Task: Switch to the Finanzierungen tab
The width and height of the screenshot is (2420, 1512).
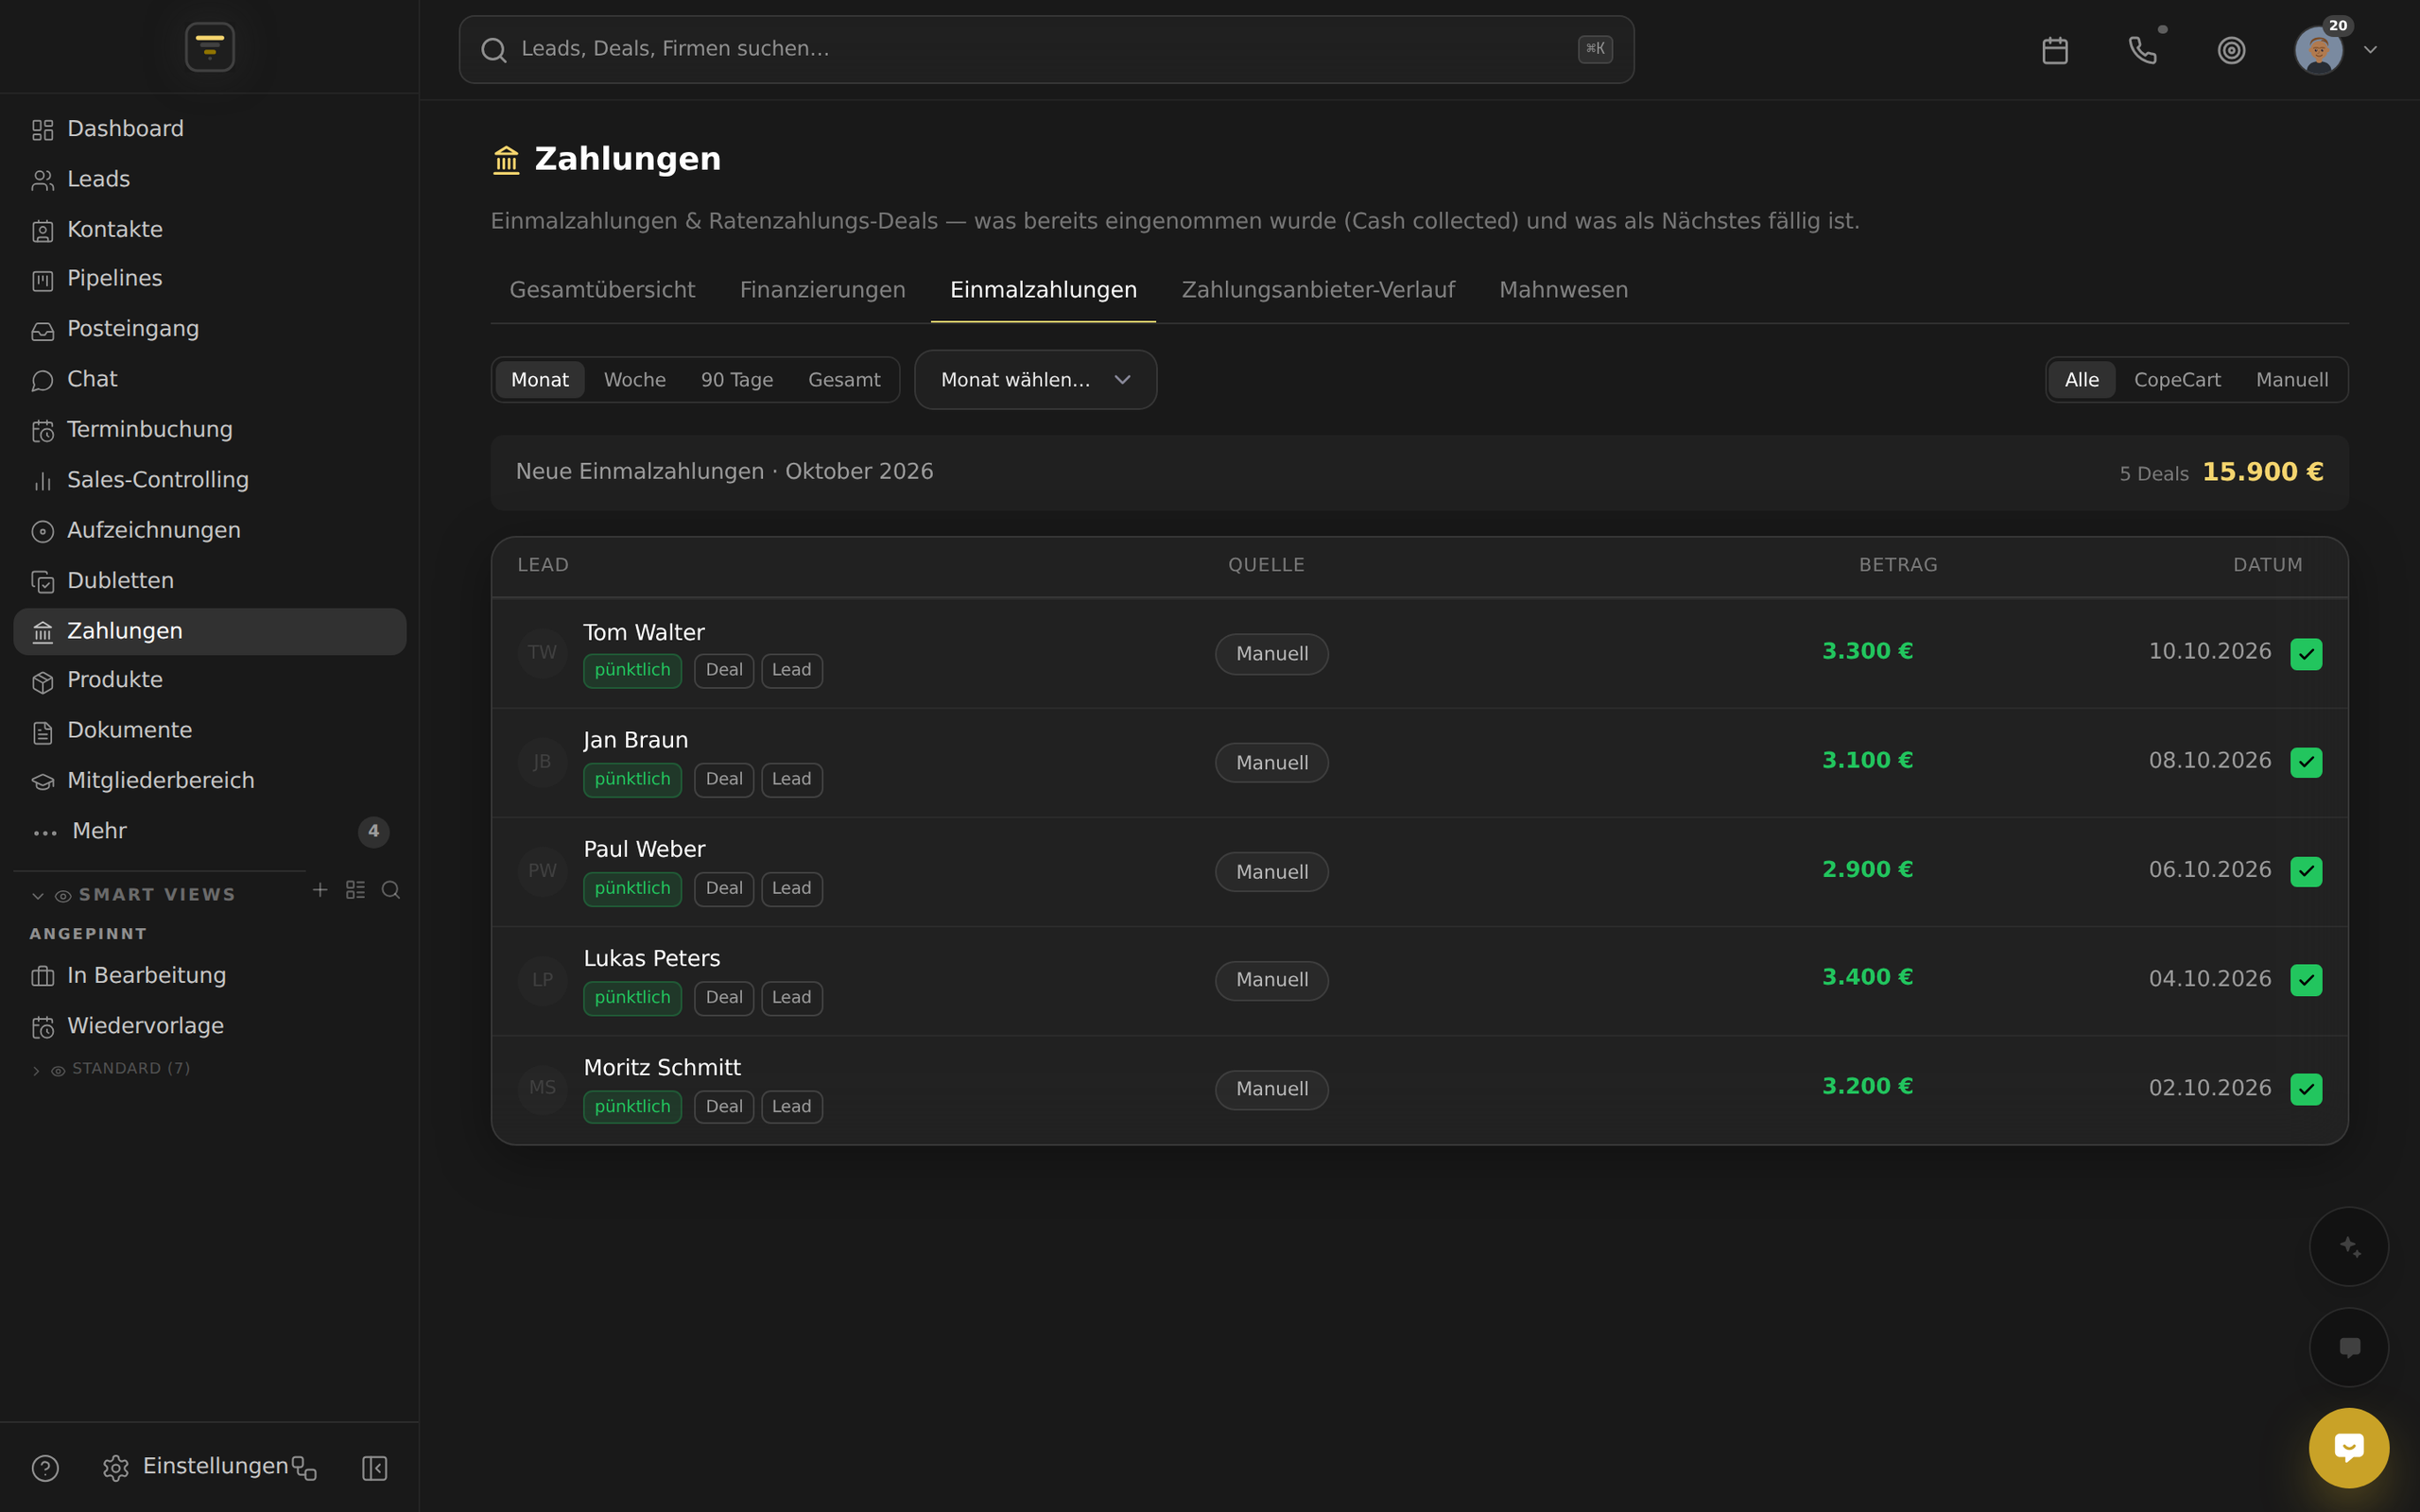Action: [x=822, y=290]
